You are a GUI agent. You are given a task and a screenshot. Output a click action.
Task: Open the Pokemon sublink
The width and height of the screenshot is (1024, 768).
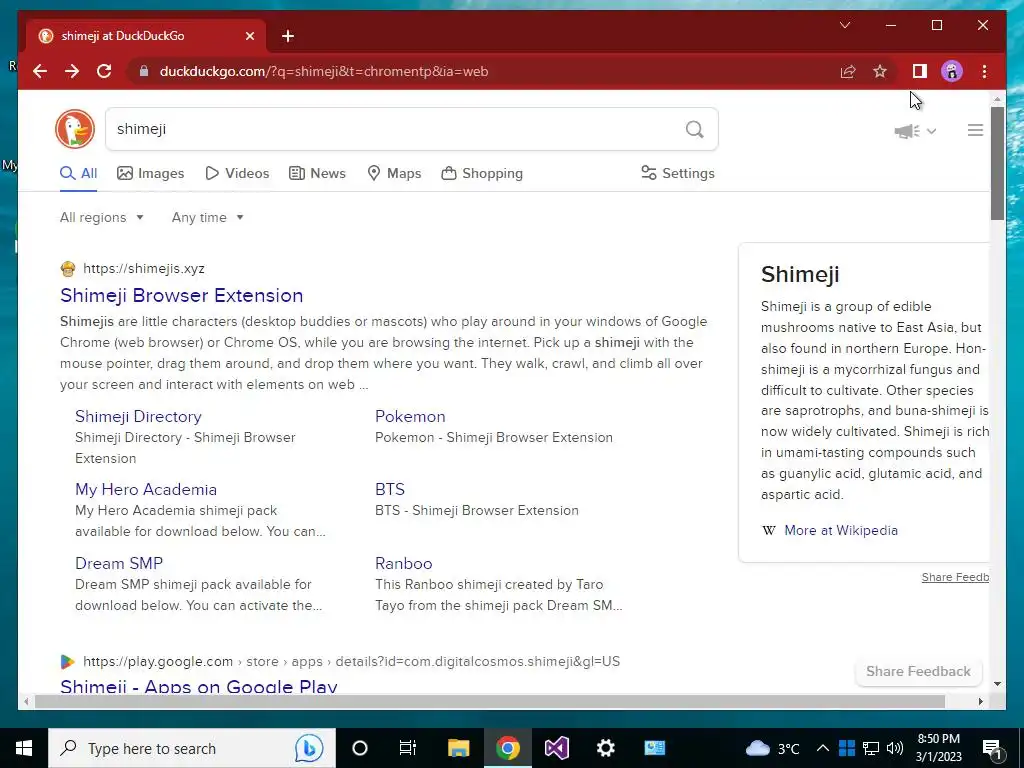tap(410, 417)
